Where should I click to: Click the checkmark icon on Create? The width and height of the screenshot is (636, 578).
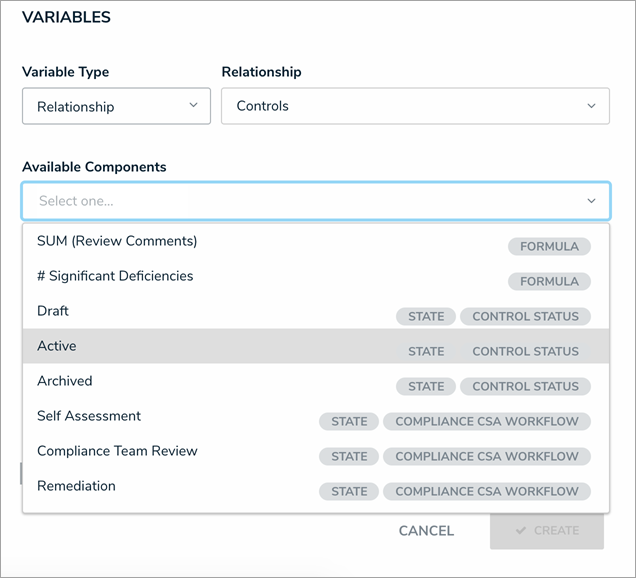coord(521,530)
